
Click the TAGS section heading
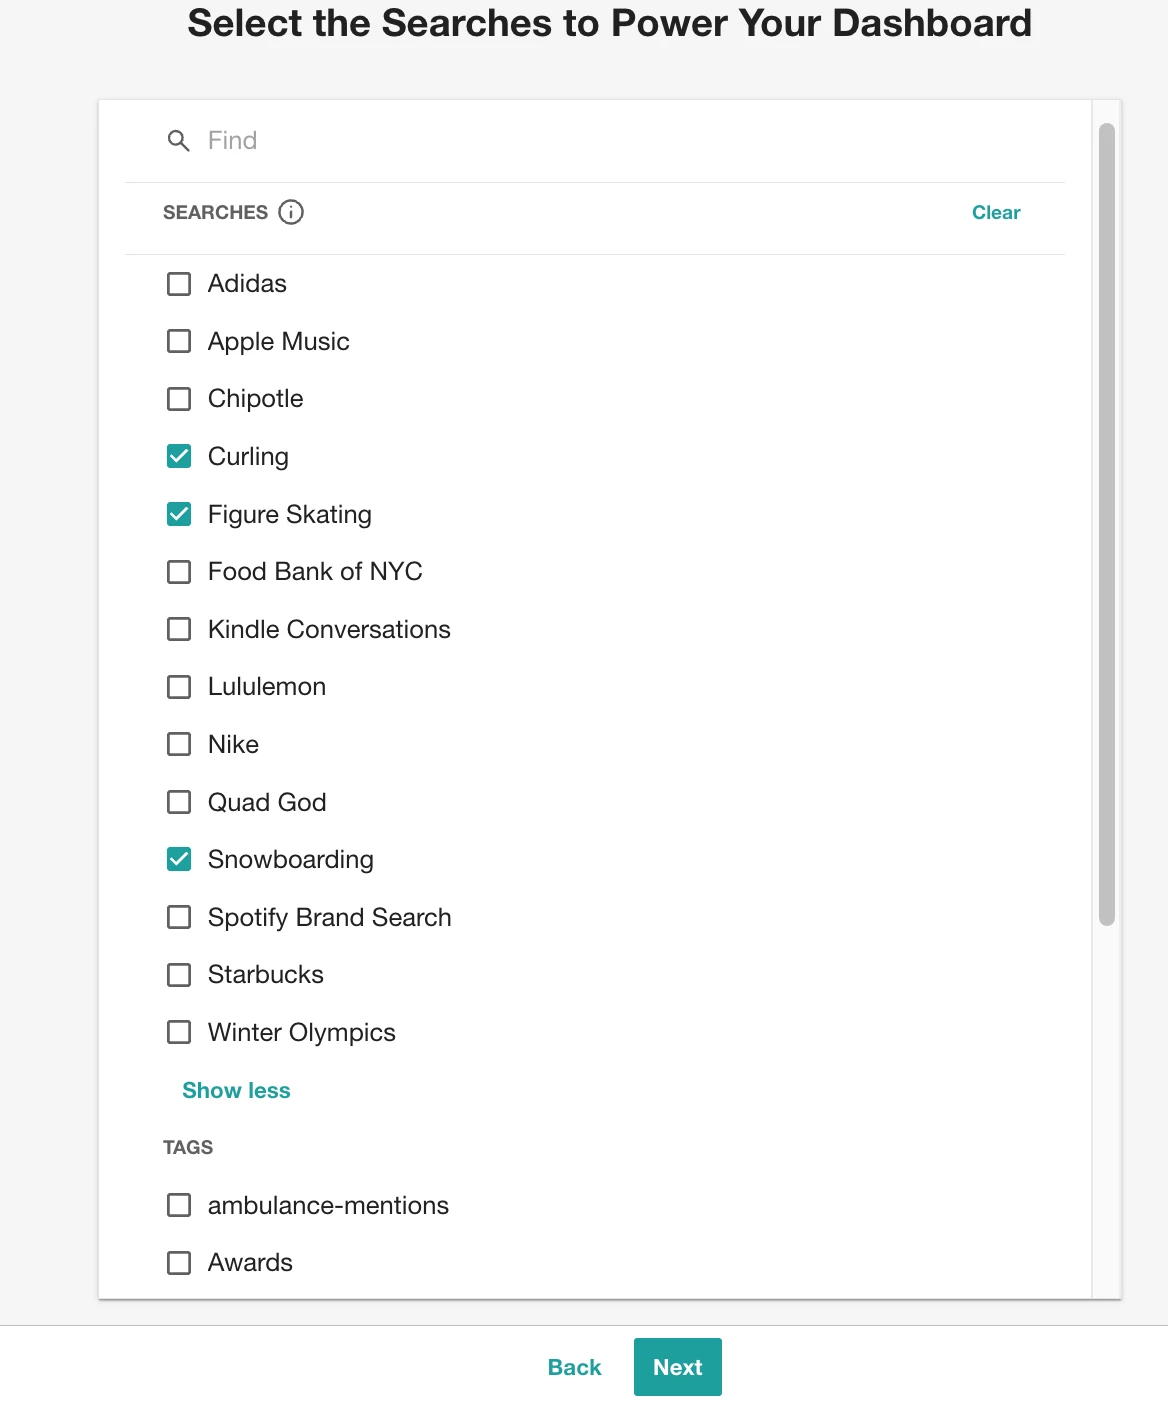188,1147
